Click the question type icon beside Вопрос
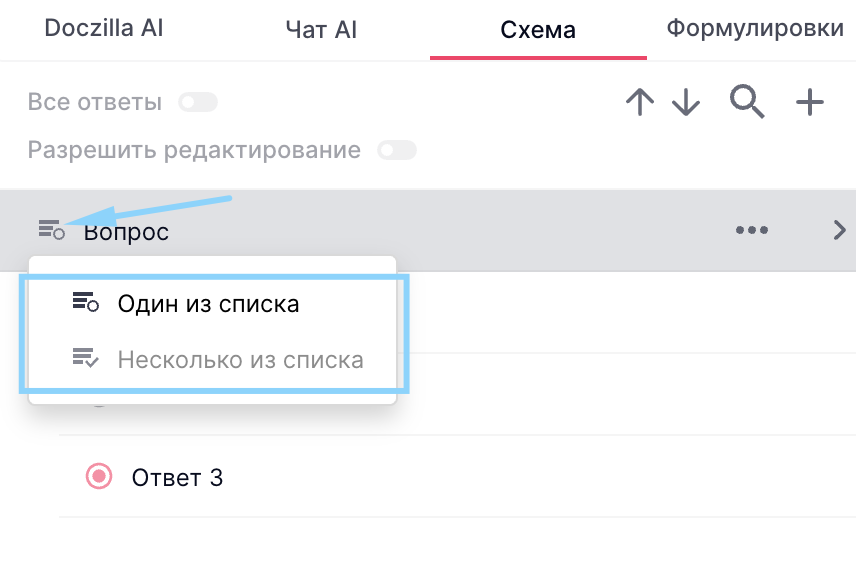856x568 pixels. [x=52, y=231]
